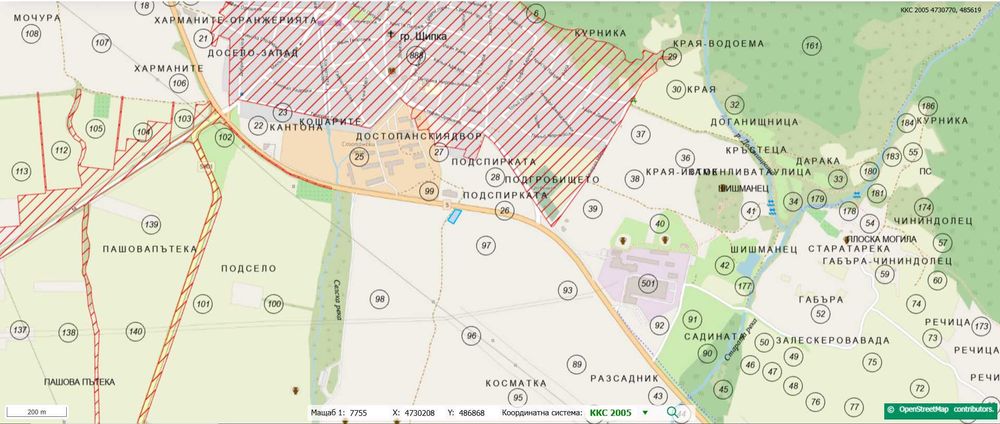Click cadastral zone marker 139
The height and width of the screenshot is (424, 1000).
click(151, 224)
